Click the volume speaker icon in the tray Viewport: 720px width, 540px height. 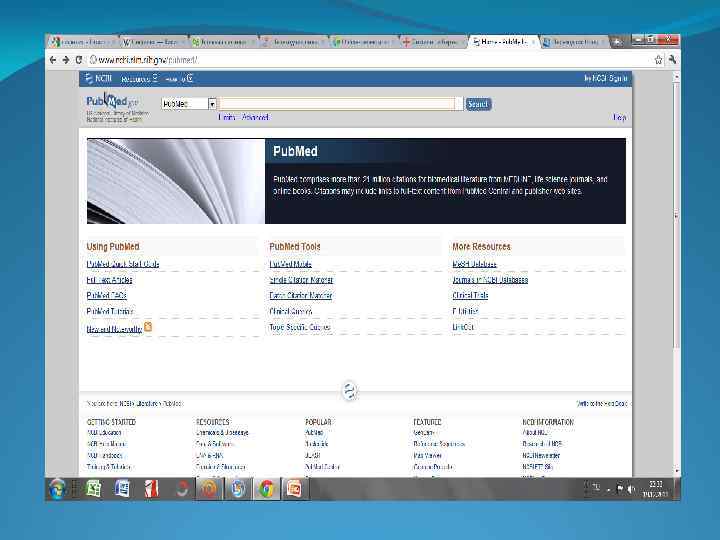click(631, 489)
